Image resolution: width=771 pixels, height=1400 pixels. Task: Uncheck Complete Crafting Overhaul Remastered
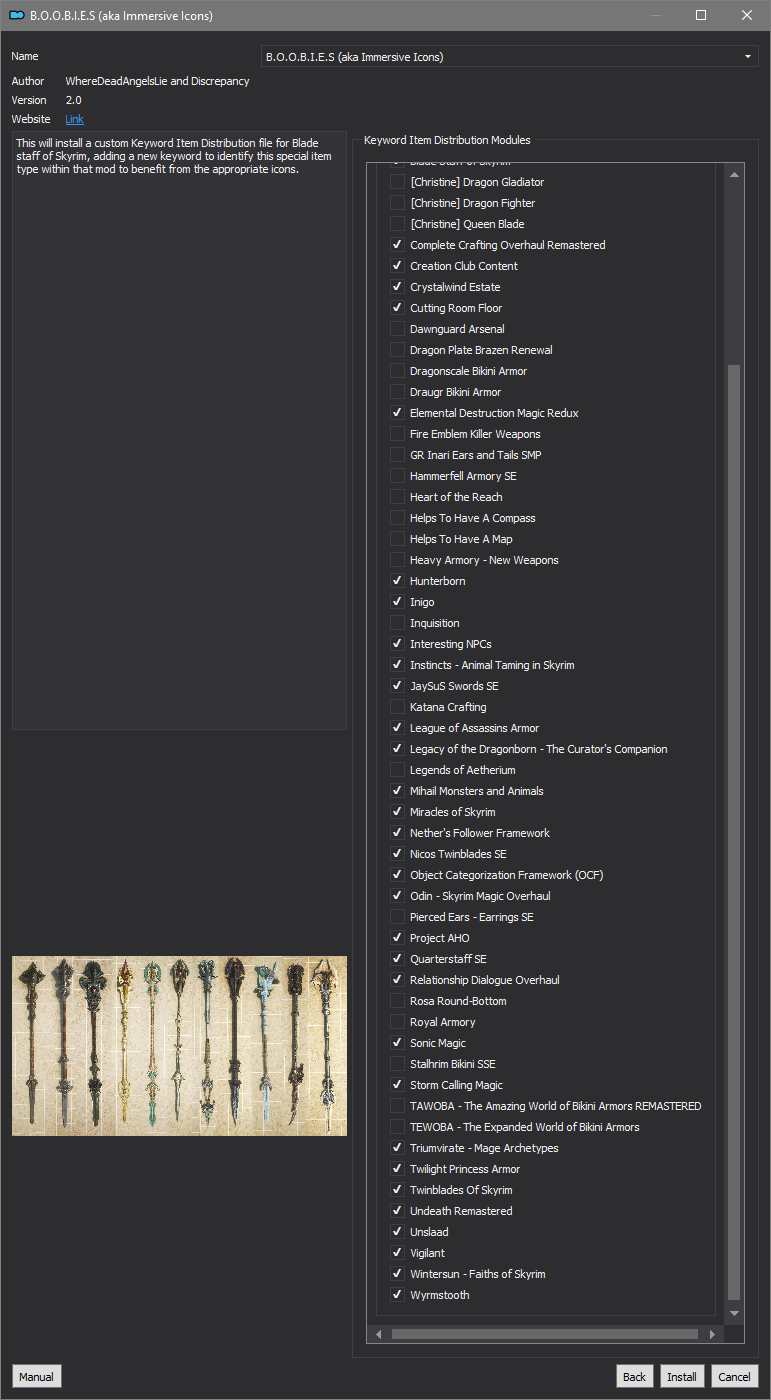tap(397, 245)
